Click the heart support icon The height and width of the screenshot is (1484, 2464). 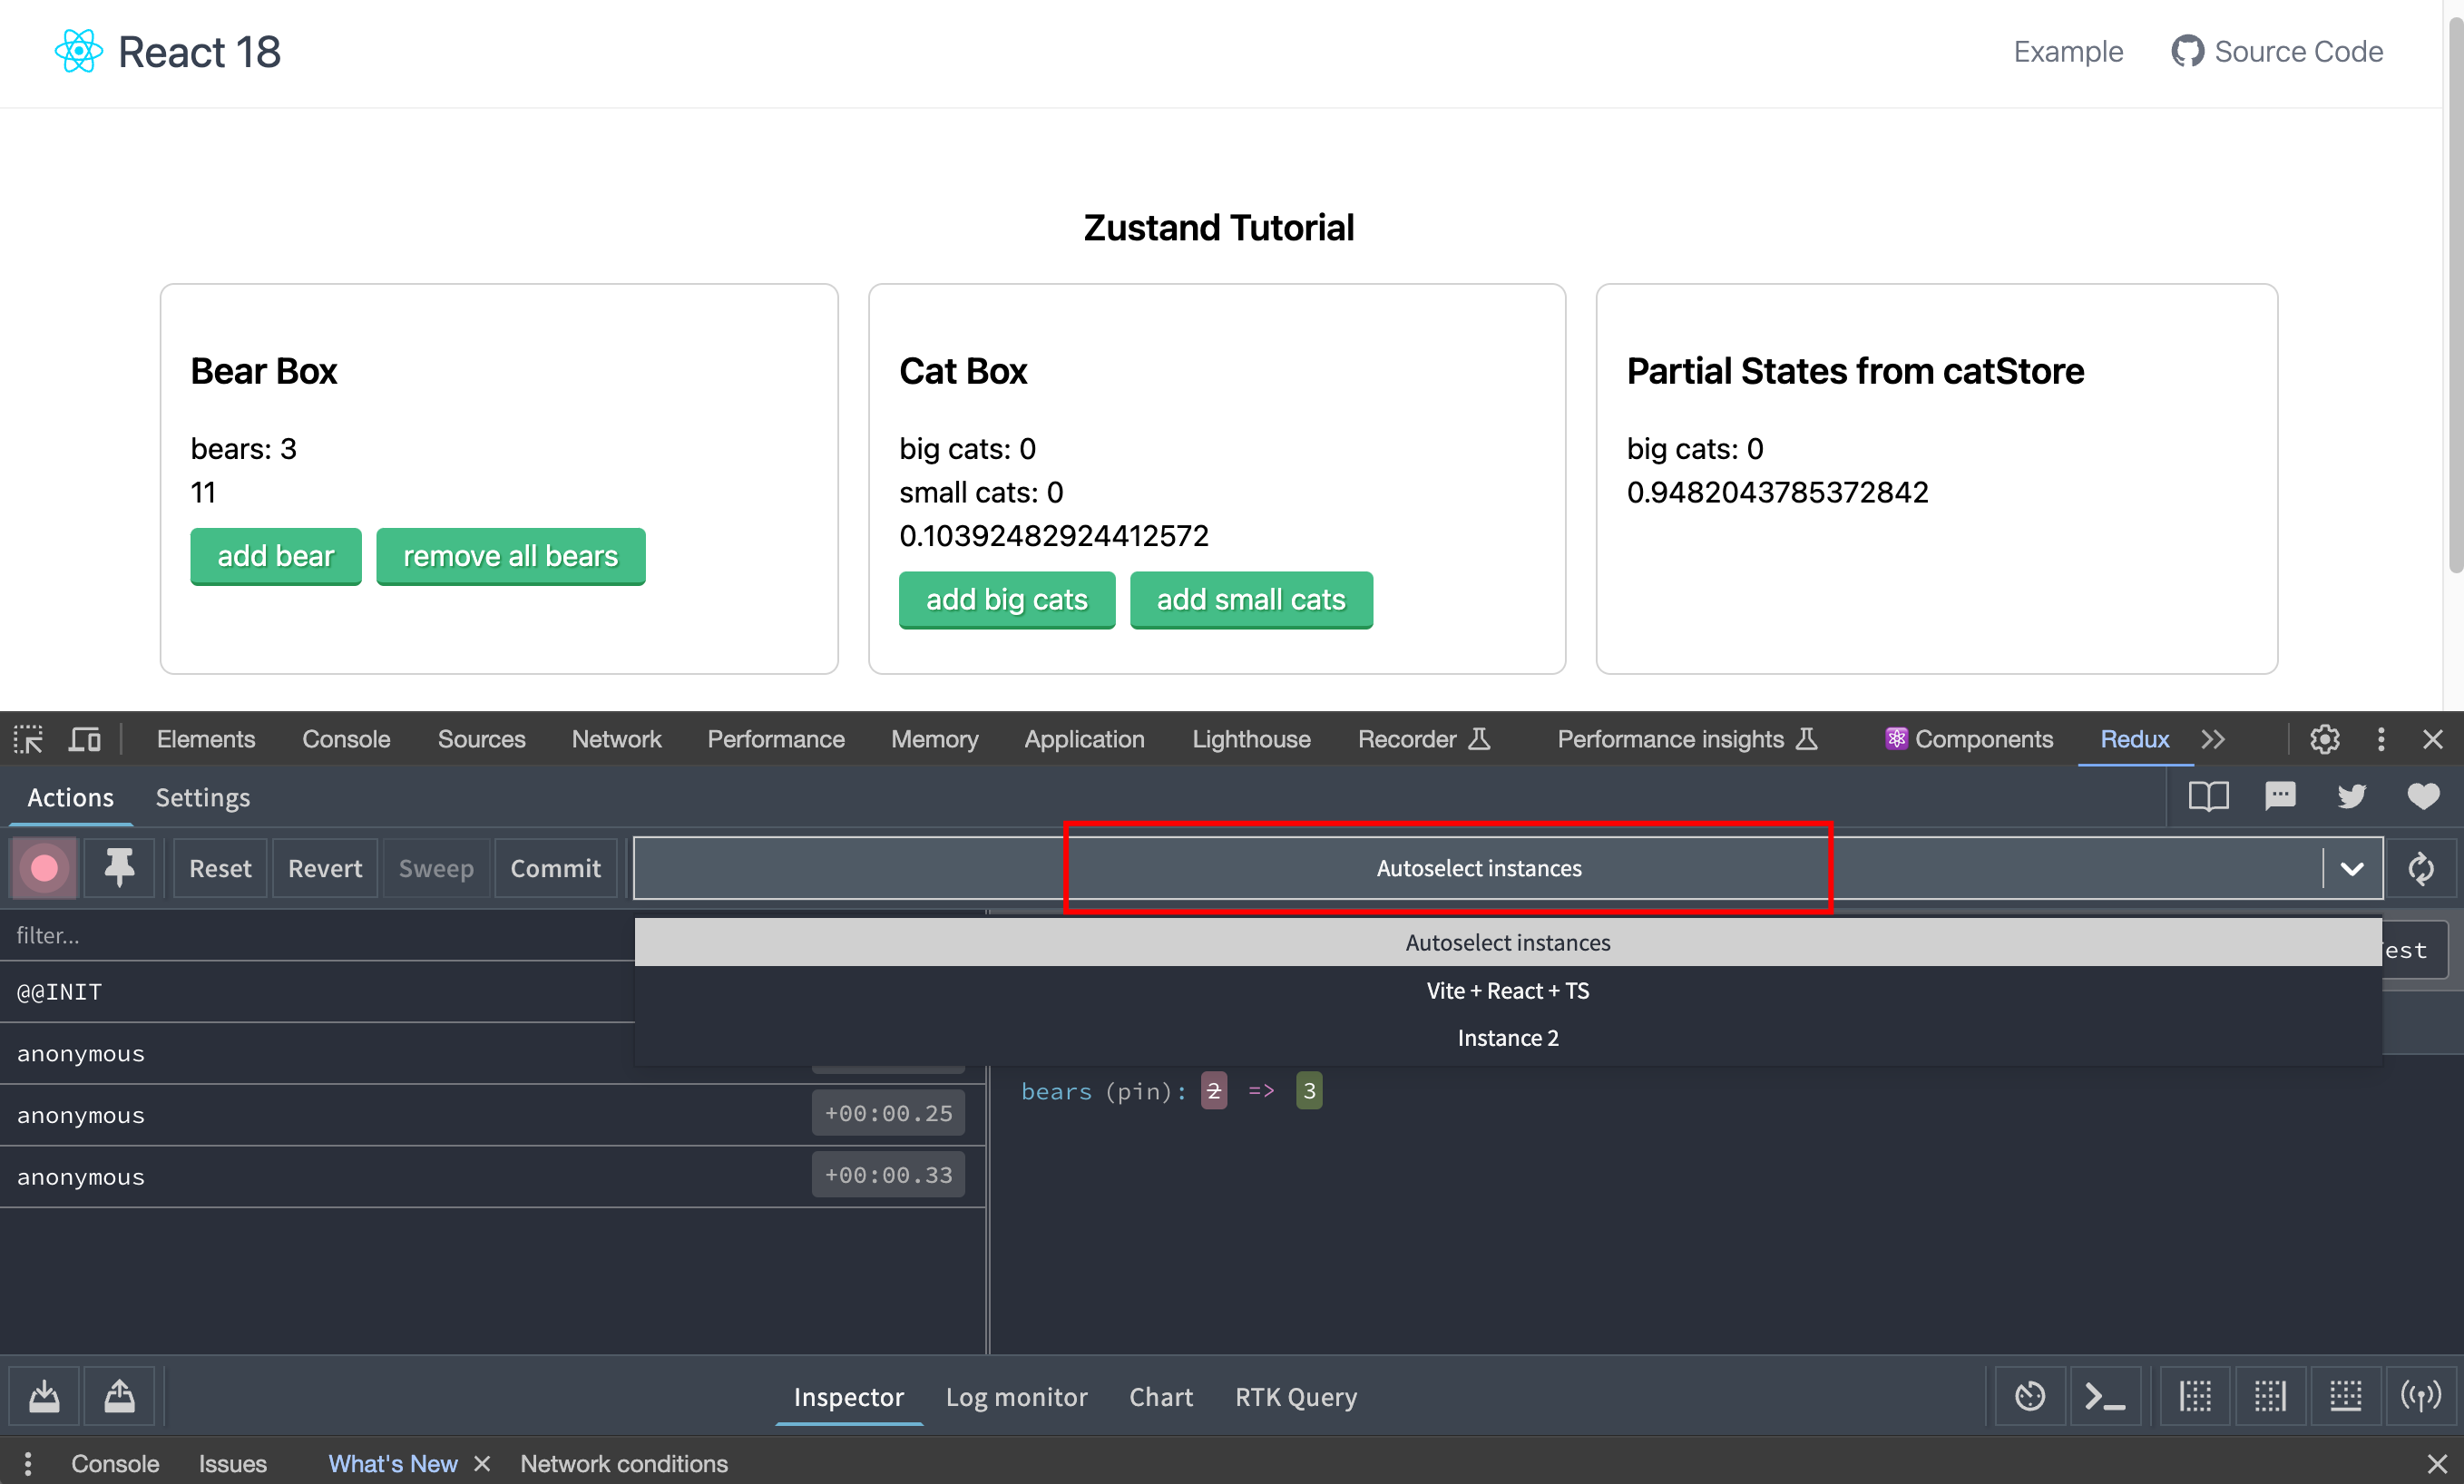click(2423, 797)
